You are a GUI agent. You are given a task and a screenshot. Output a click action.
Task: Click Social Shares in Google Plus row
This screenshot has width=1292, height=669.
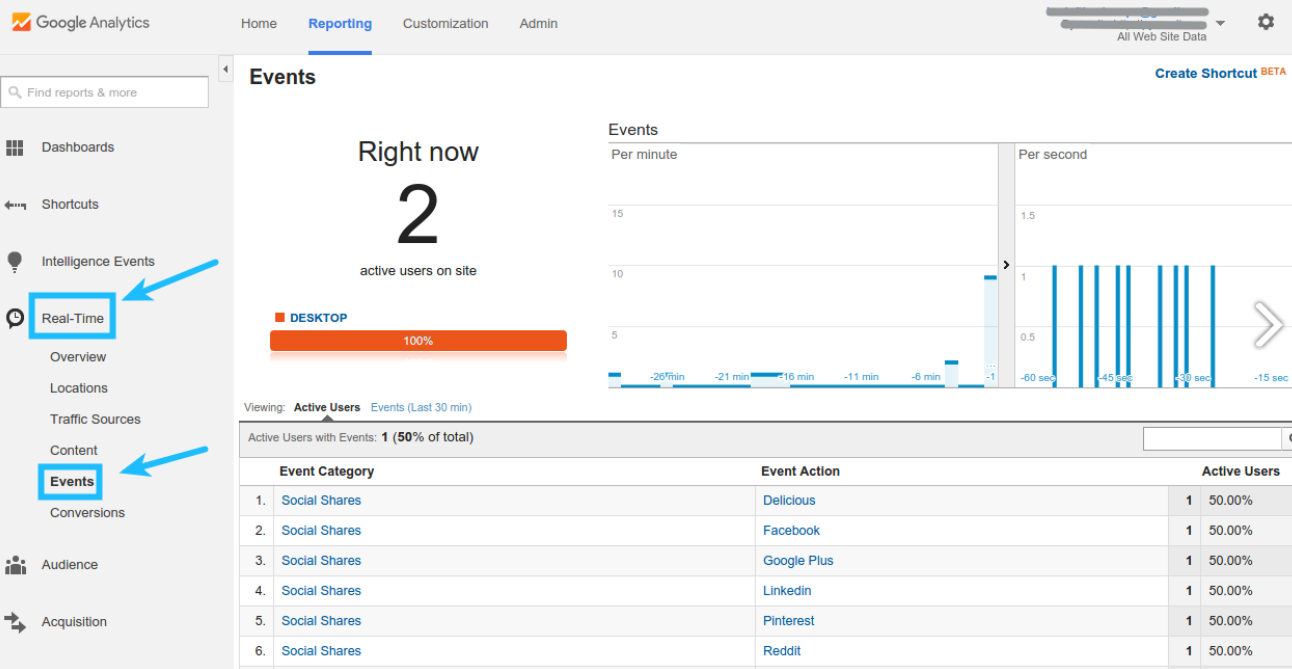(x=321, y=560)
